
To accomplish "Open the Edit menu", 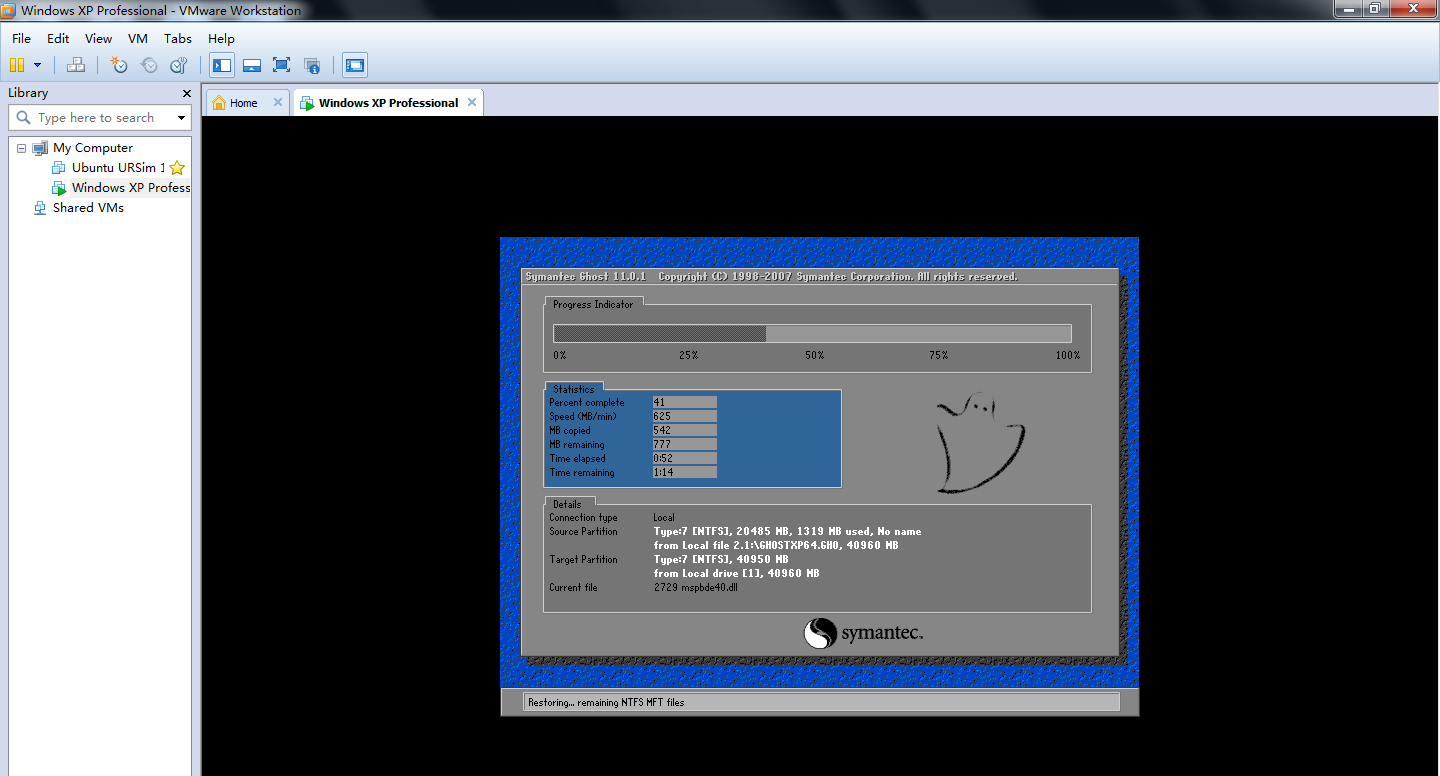I will tap(58, 38).
